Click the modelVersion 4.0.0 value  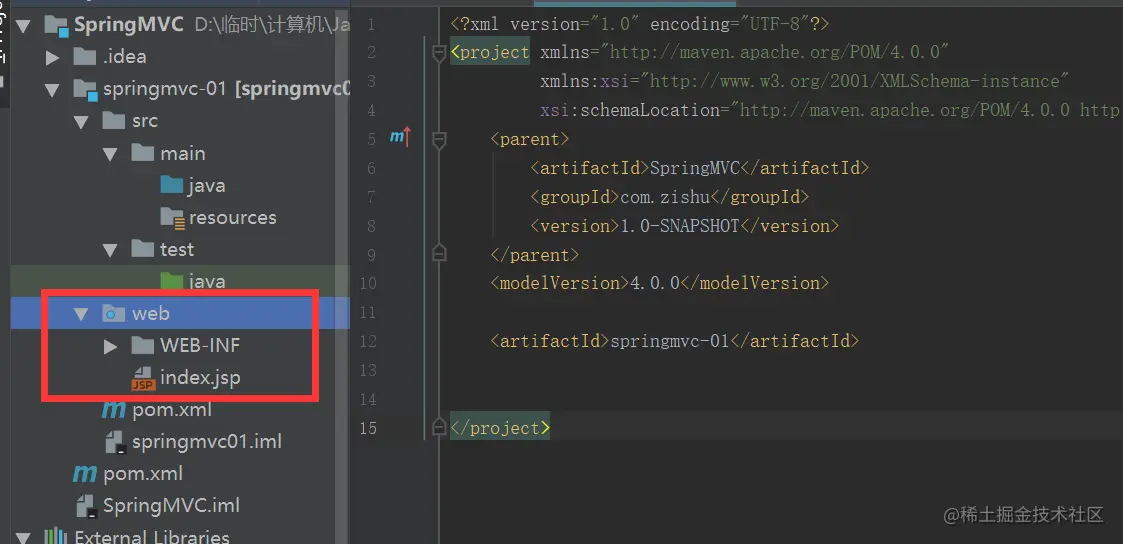point(655,283)
